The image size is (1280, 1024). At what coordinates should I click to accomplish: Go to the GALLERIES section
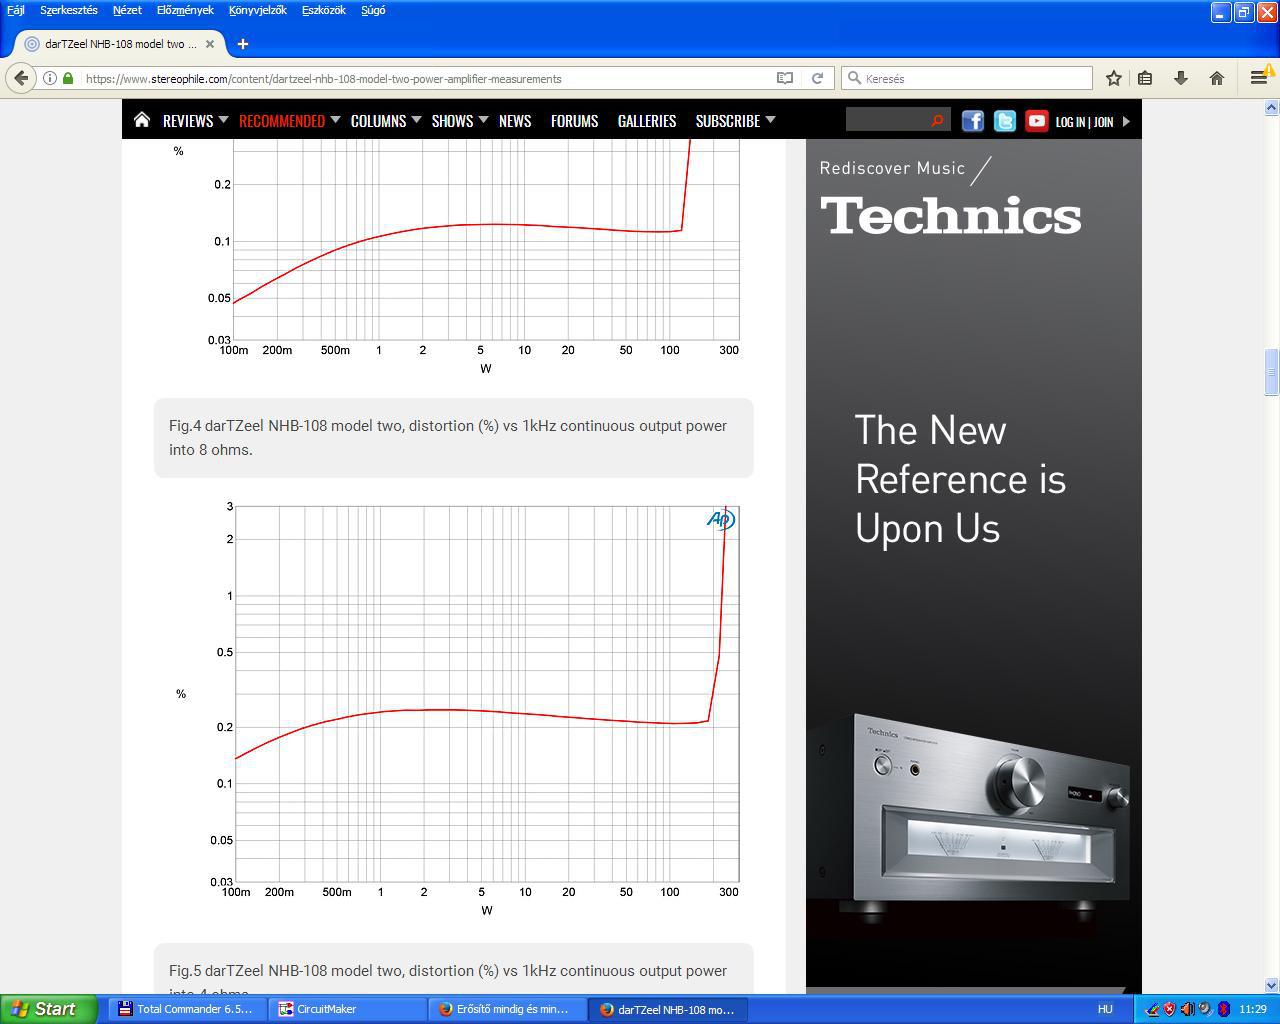[647, 120]
